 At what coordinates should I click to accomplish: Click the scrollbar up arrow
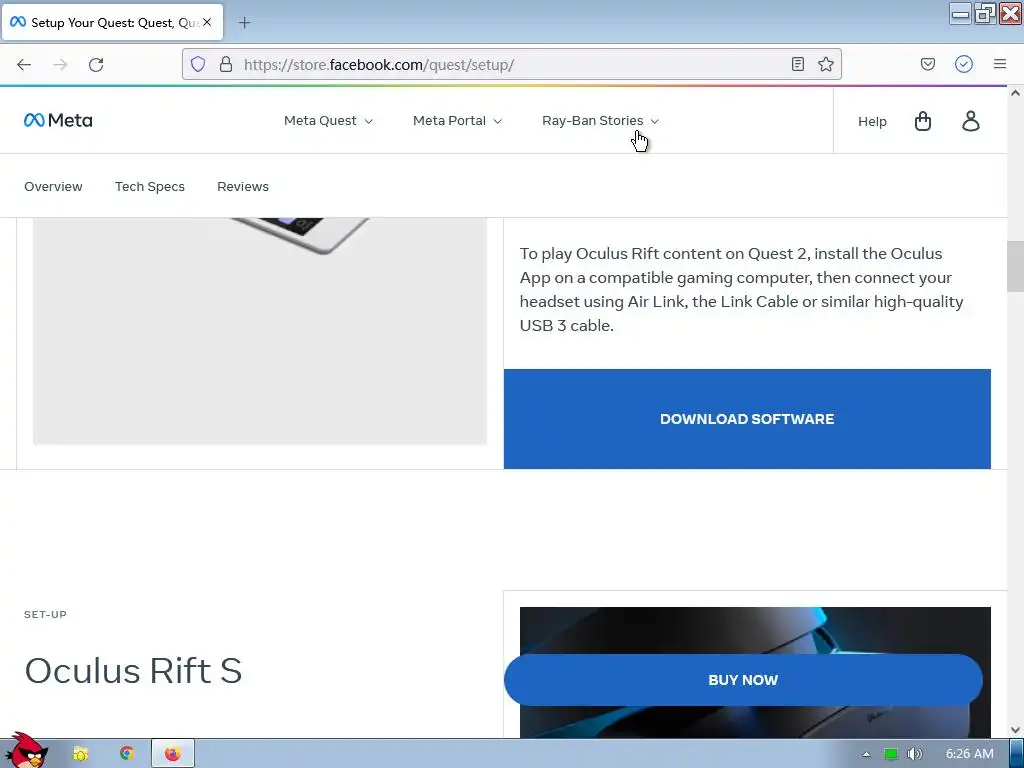click(1016, 93)
